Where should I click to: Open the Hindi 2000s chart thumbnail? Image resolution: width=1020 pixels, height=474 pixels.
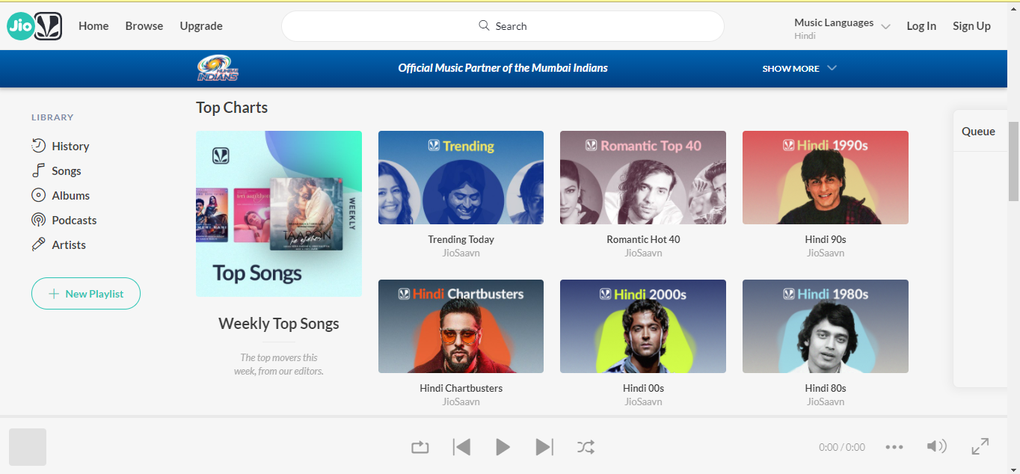(643, 326)
